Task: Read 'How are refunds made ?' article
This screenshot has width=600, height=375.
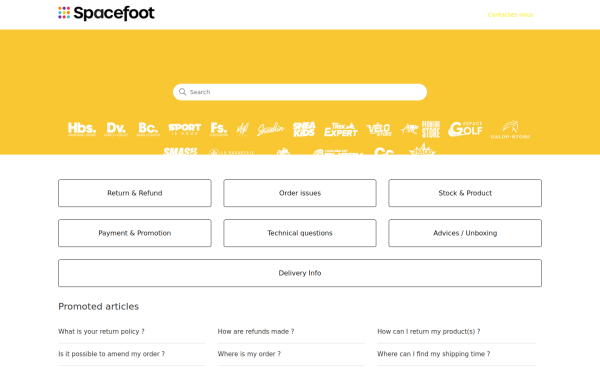Action: coord(256,331)
